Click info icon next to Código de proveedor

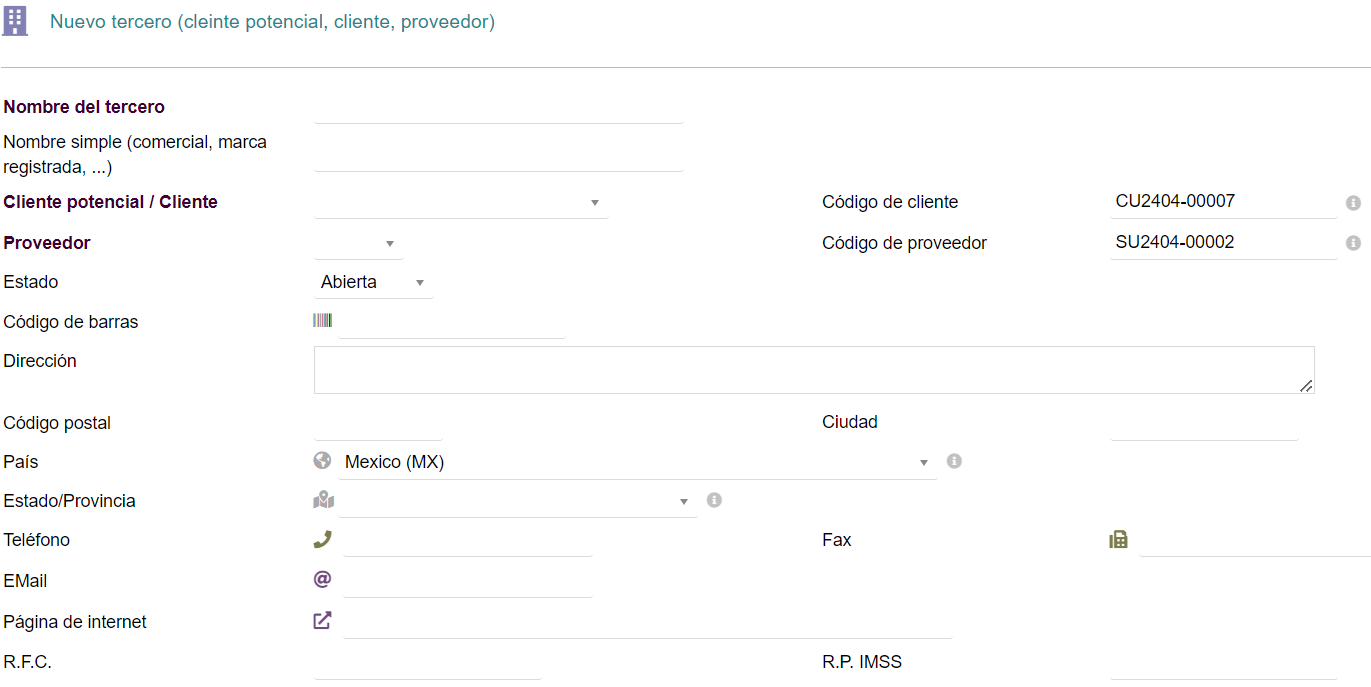click(x=1353, y=243)
